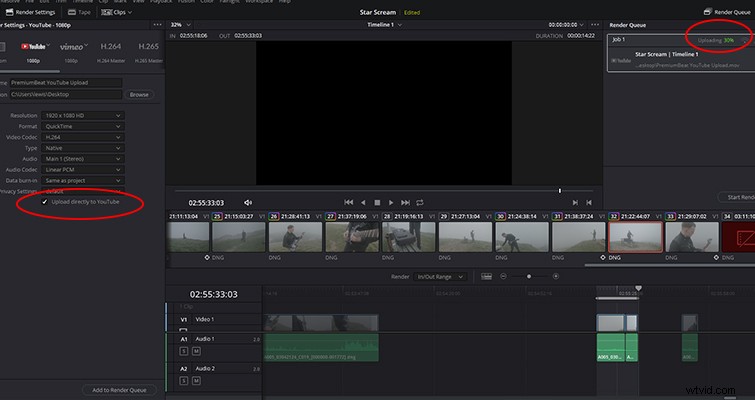Mute the viewer audio speaker icon
The image size is (755, 400).
[248, 203]
